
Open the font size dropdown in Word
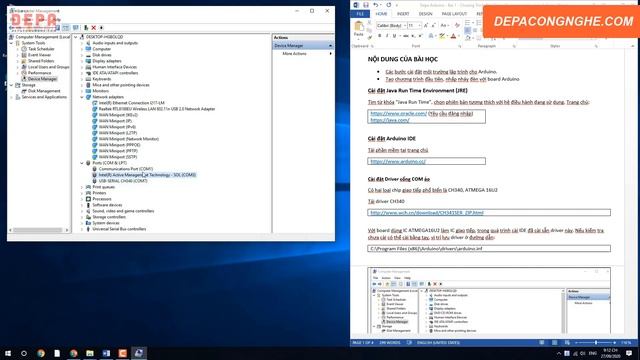click(419, 25)
